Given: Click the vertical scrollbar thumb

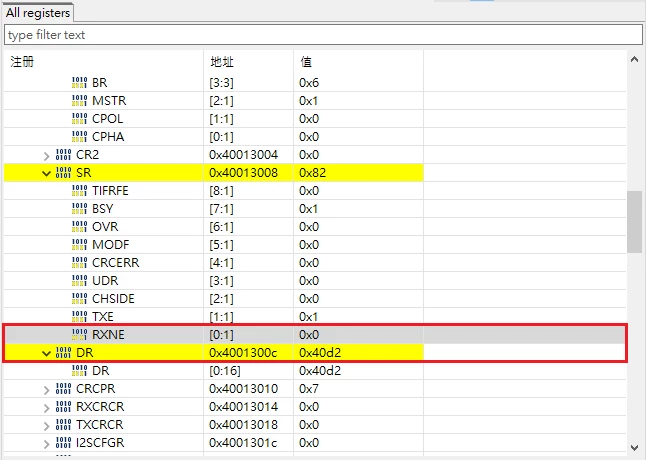Looking at the screenshot, I should (x=634, y=222).
